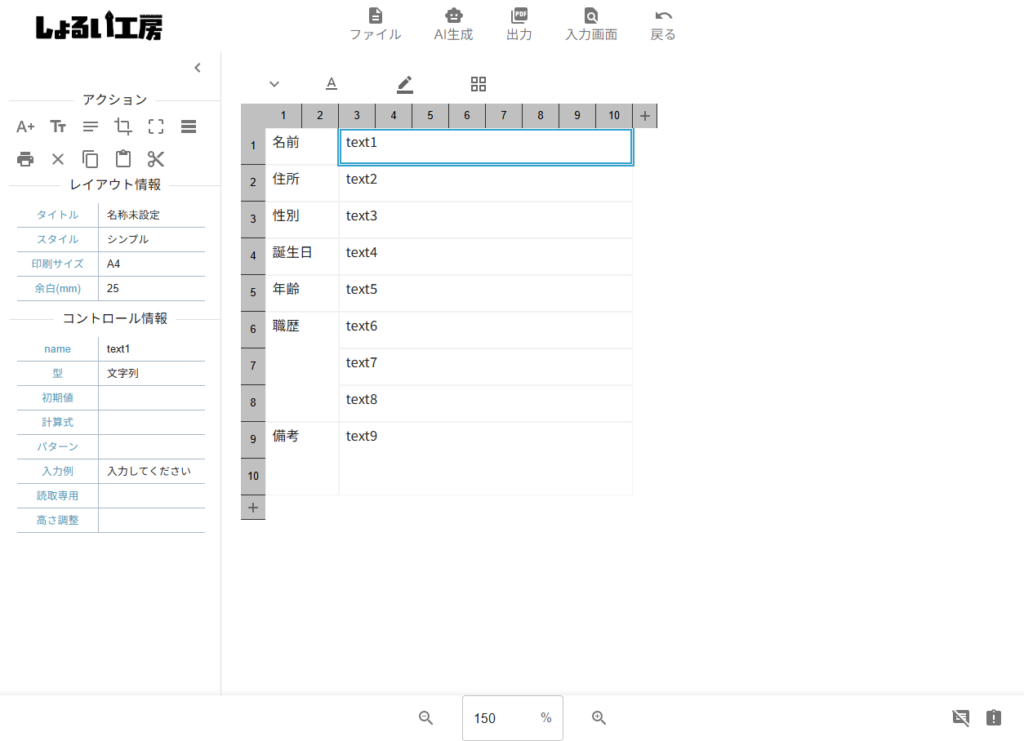Click the print icon in actions
Viewport: 1024px width, 741px height.
pyautogui.click(x=26, y=159)
